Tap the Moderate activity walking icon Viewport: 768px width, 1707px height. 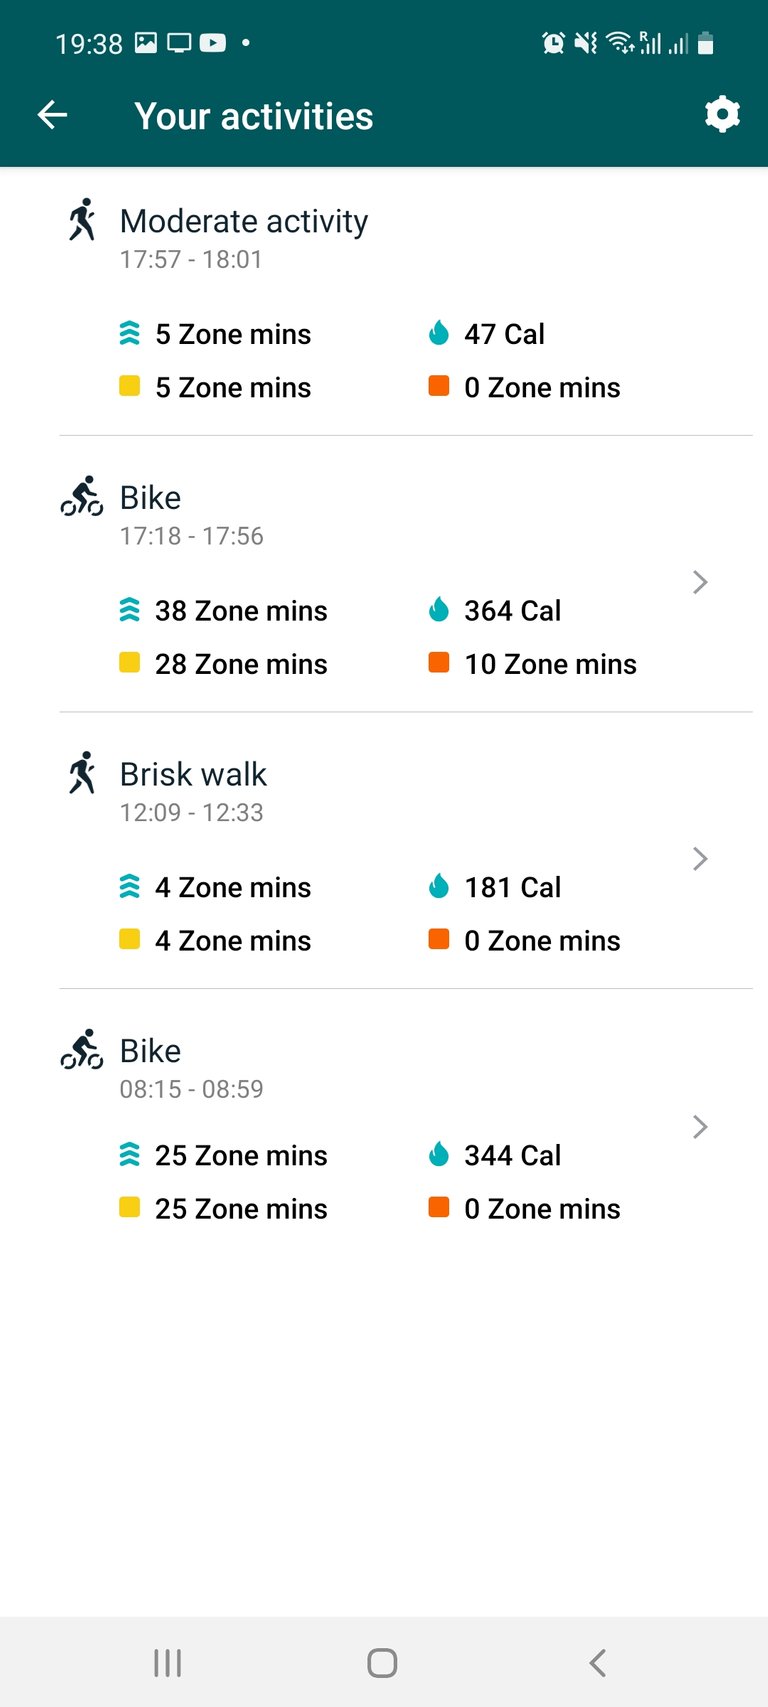[82, 220]
